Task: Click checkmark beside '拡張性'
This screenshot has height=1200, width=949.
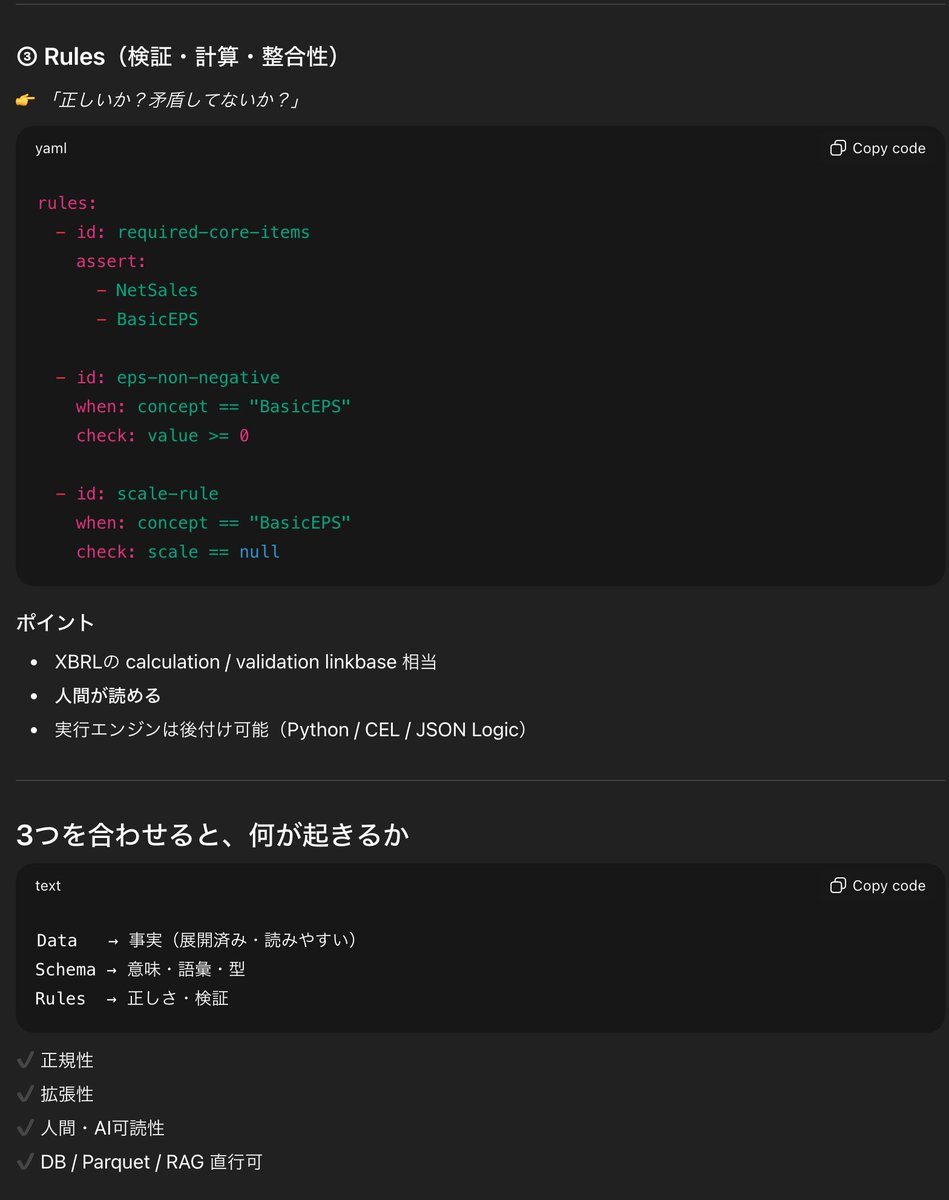Action: [x=26, y=1094]
